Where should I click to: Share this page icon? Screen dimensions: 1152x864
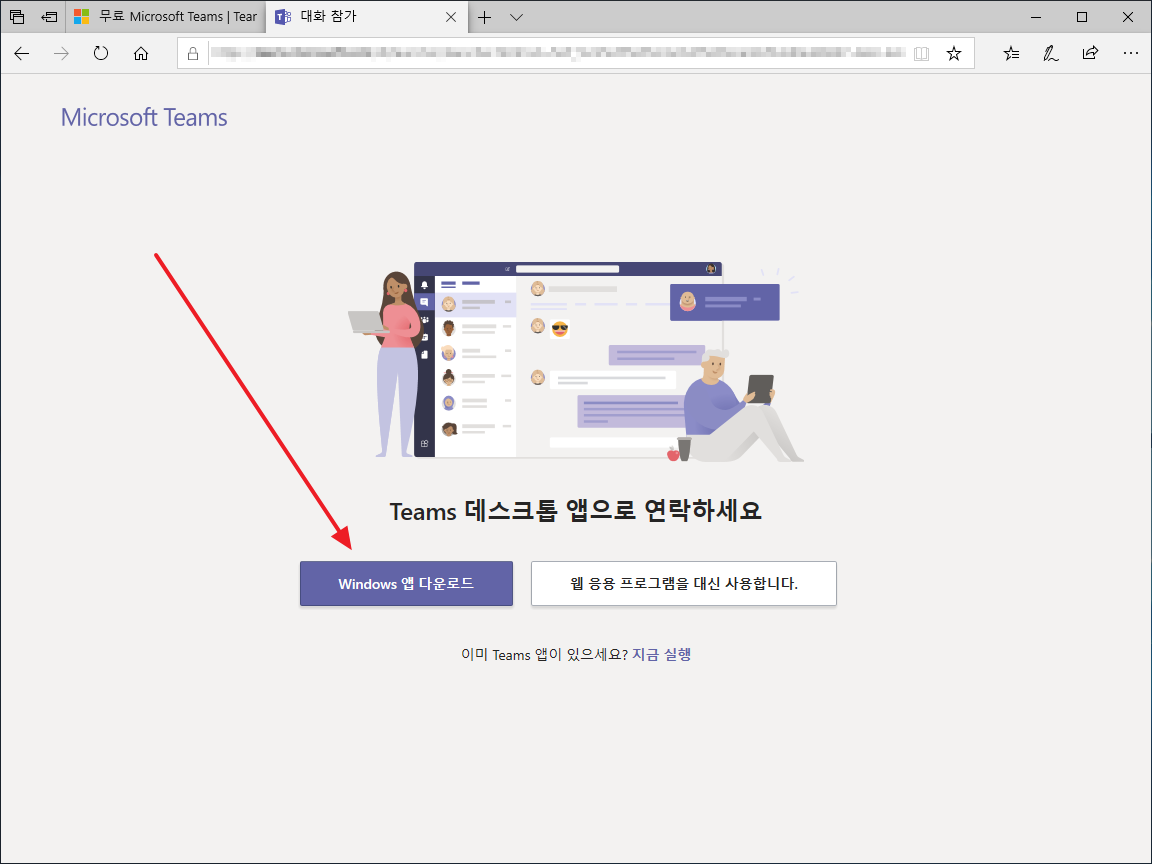(1090, 54)
